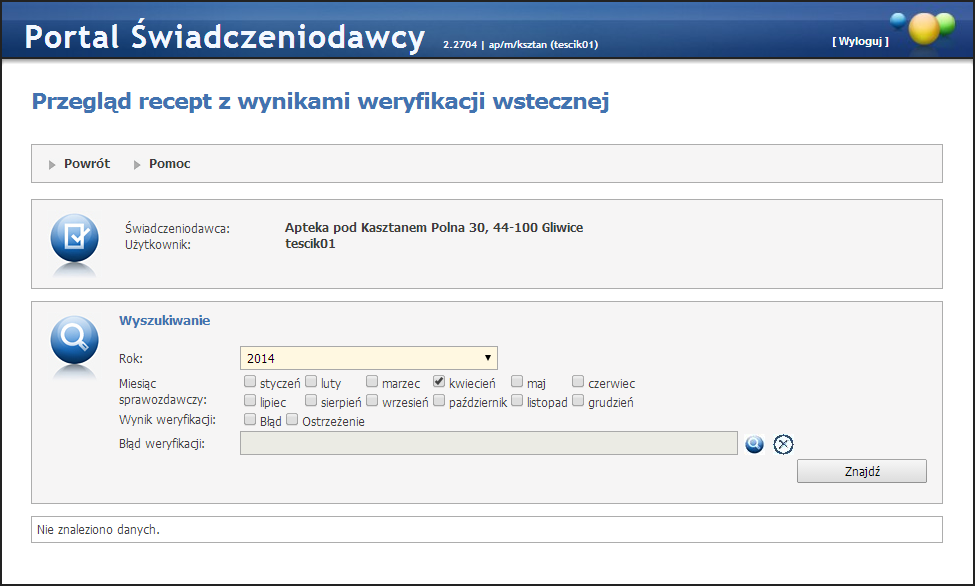Click the Wyszukiwanie section heading
The height and width of the screenshot is (586, 975).
coord(165,321)
